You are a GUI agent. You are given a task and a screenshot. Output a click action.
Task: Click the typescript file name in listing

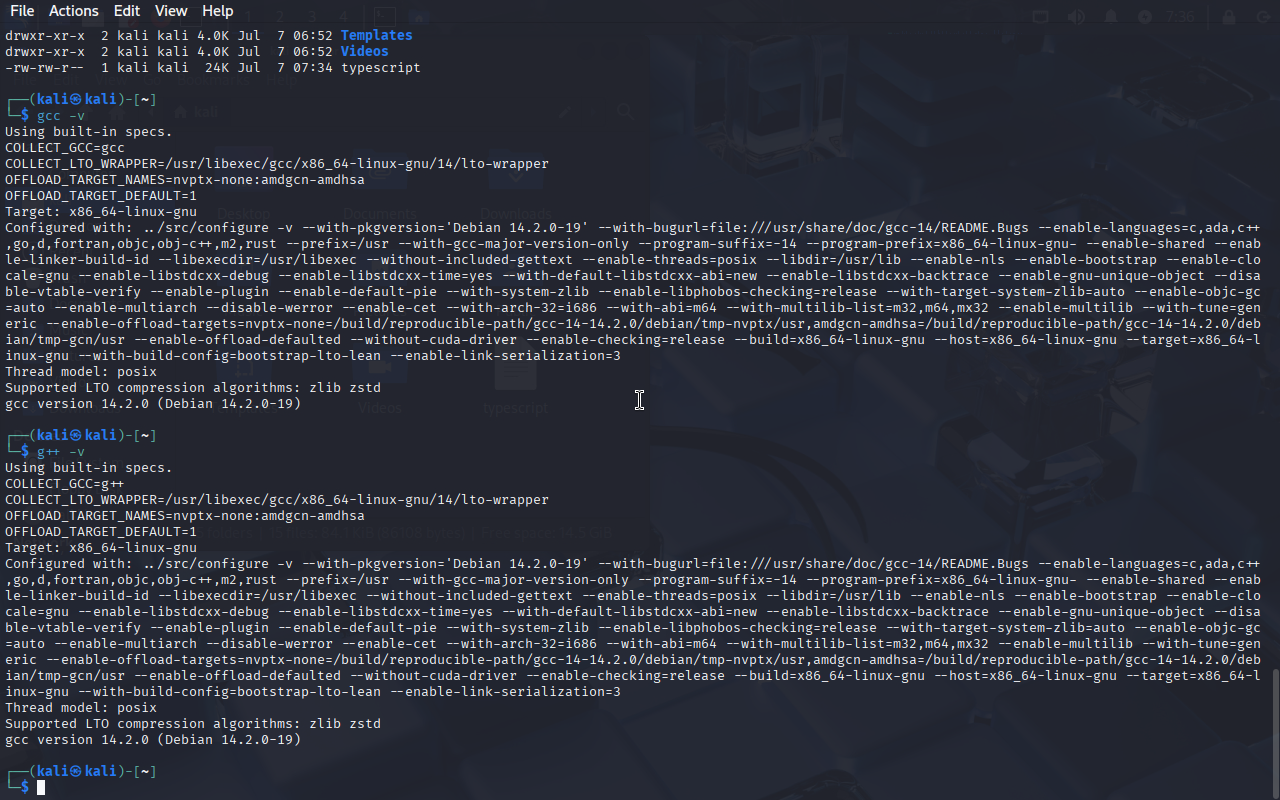380,67
